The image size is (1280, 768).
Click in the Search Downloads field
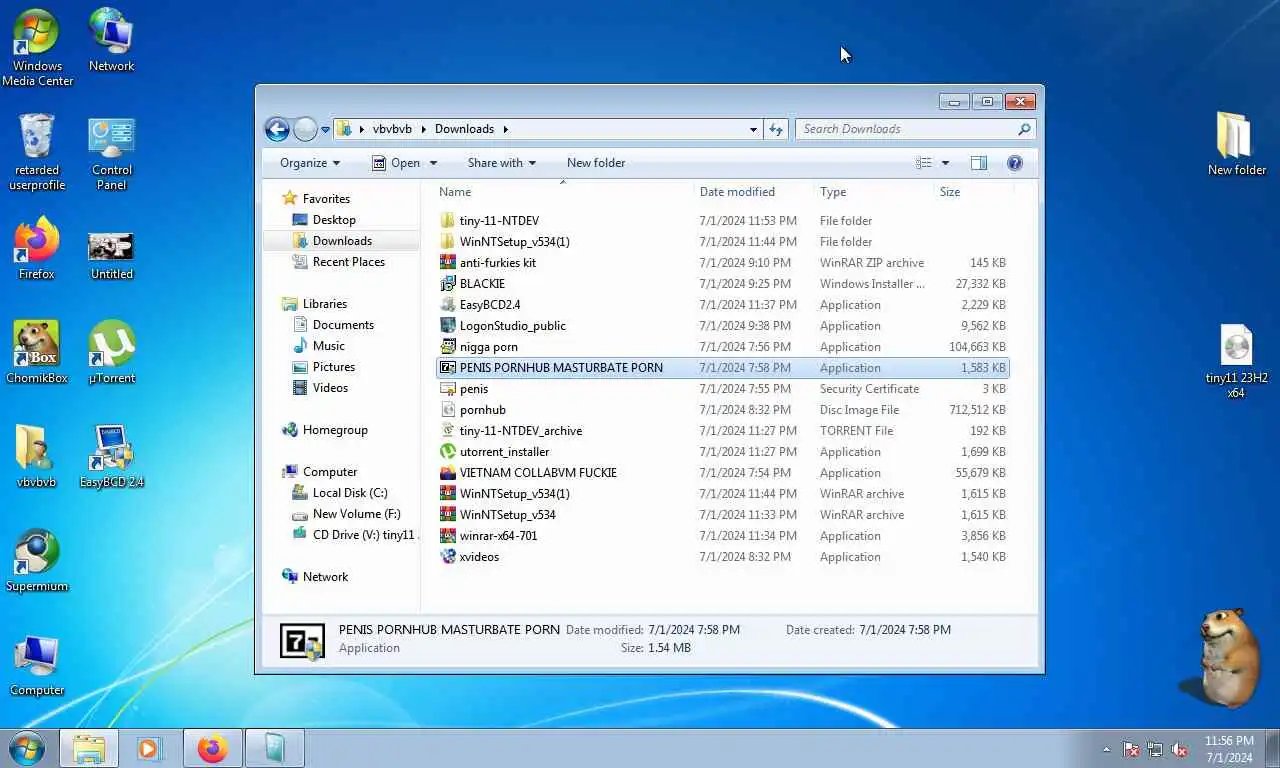(916, 129)
